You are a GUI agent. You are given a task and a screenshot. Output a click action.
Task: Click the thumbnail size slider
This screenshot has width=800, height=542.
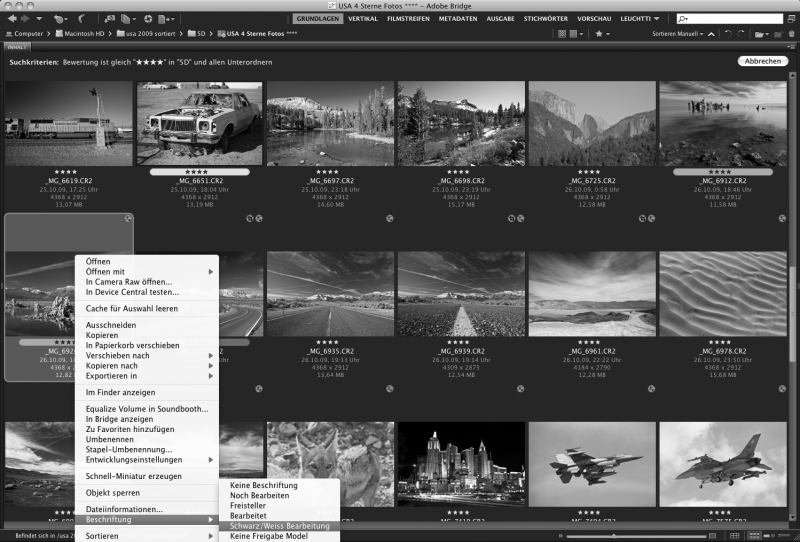pyautogui.click(x=636, y=536)
